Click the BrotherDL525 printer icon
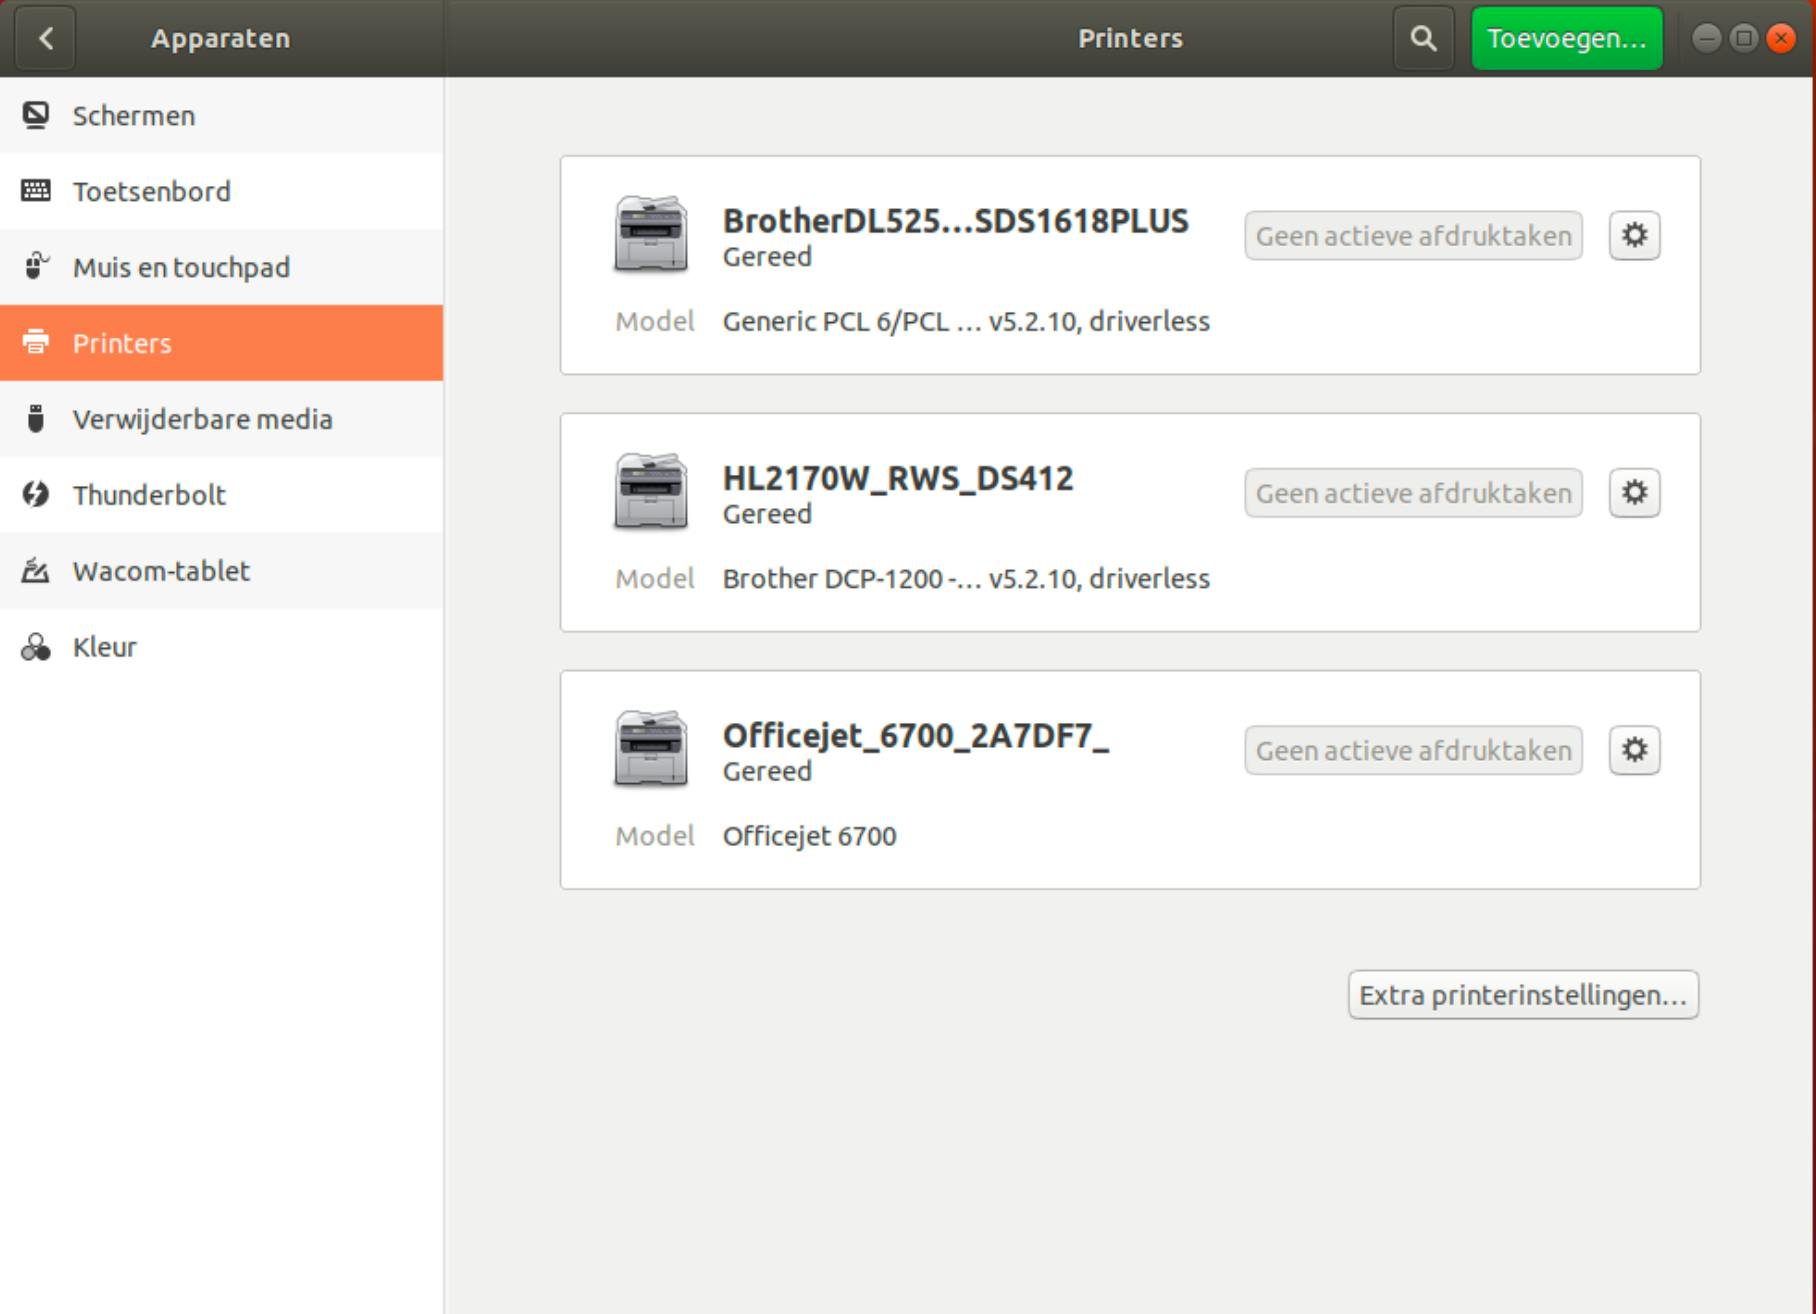 [650, 235]
